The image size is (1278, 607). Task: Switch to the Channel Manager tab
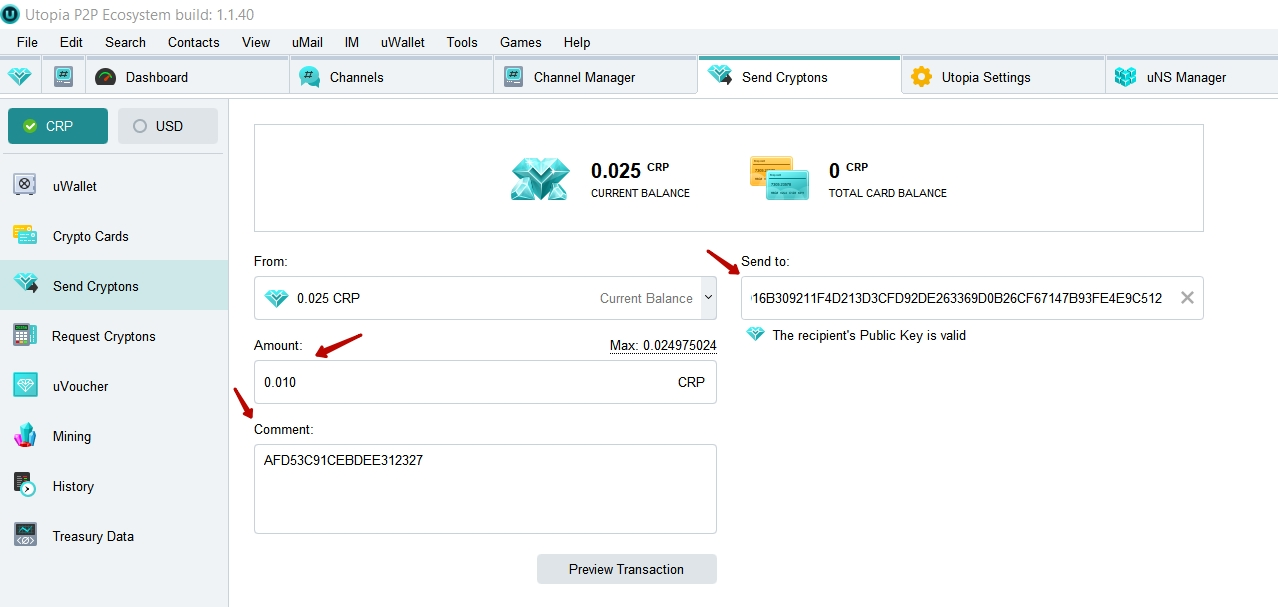(x=596, y=77)
